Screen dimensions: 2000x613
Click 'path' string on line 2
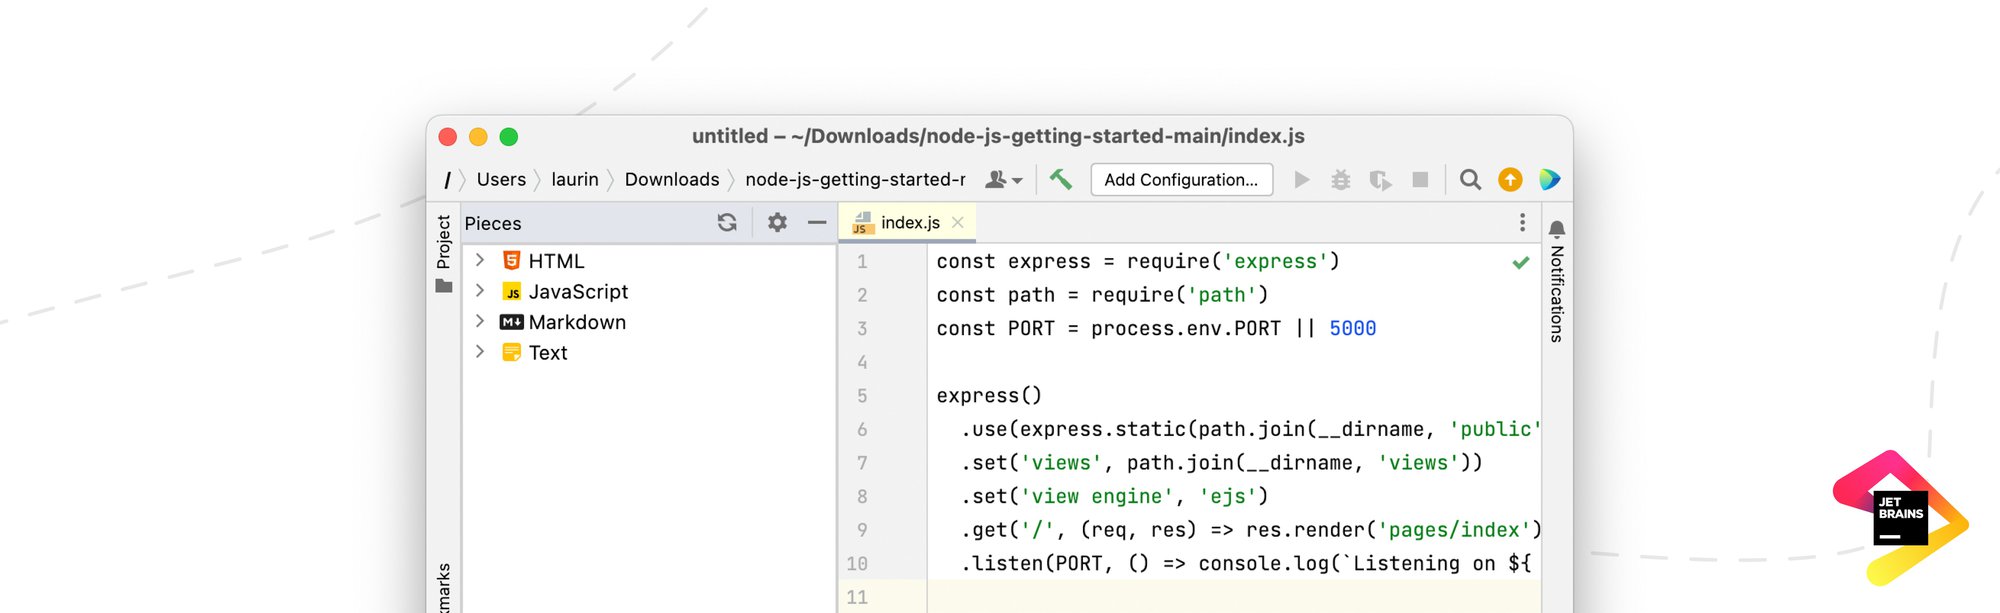click(1222, 296)
